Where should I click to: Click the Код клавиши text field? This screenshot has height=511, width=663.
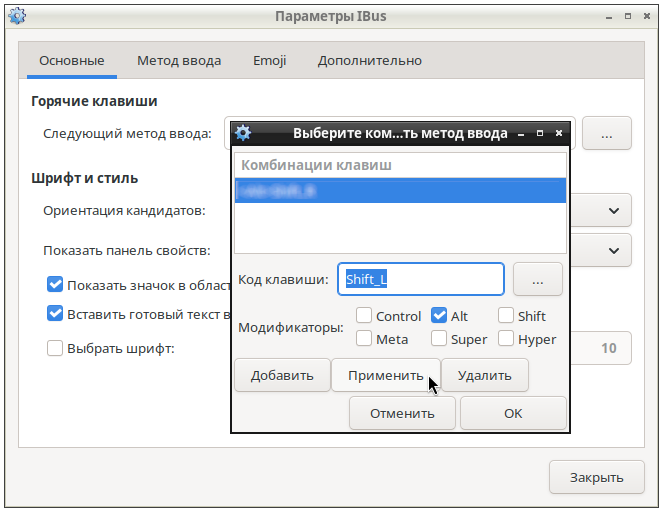tap(420, 280)
